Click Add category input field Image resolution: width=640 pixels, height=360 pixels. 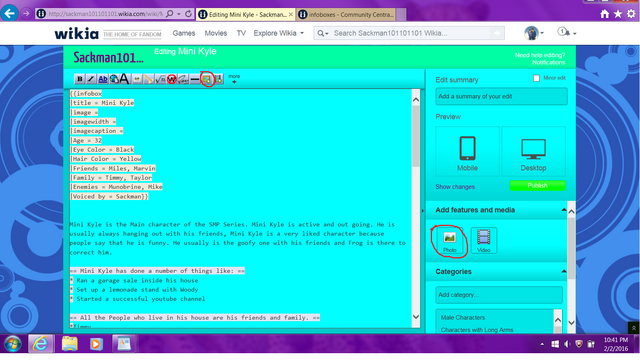point(499,295)
